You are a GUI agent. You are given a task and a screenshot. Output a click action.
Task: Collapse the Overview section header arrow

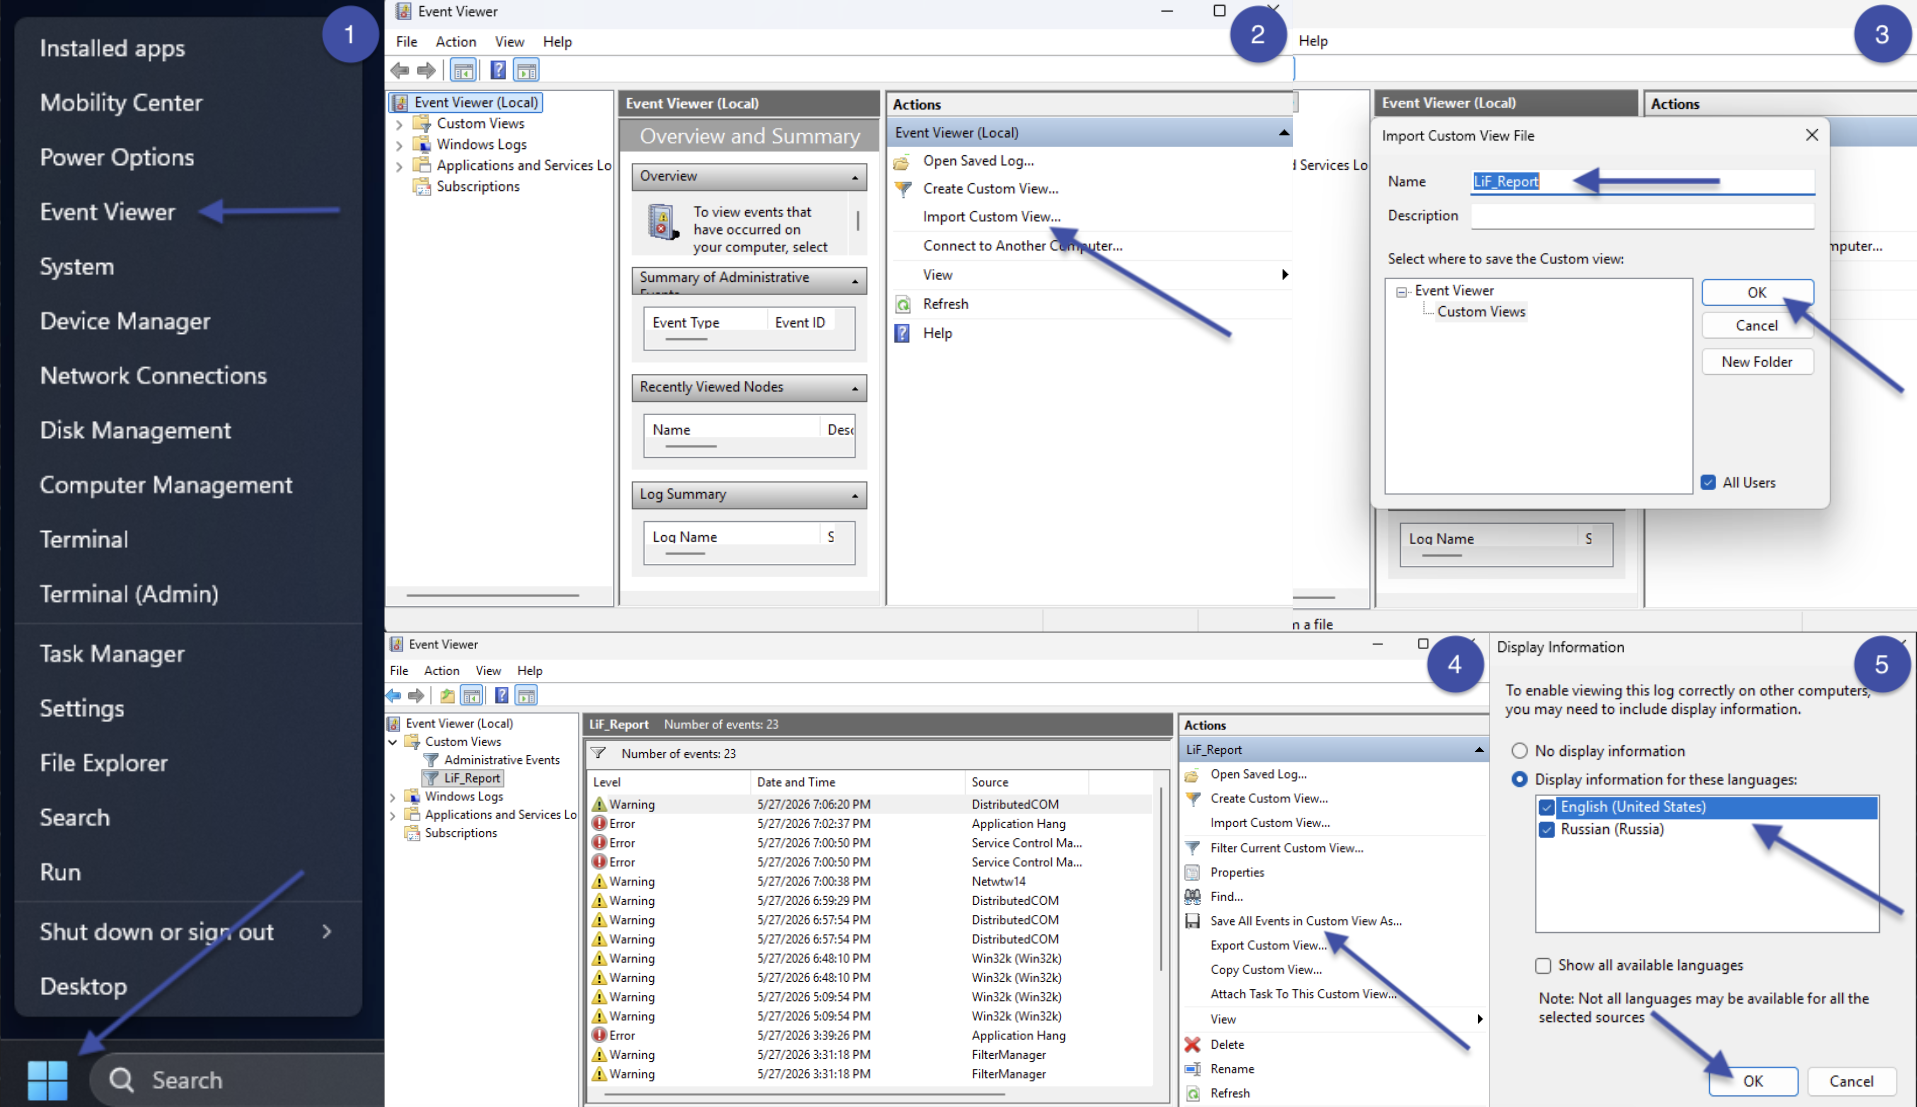pos(855,177)
